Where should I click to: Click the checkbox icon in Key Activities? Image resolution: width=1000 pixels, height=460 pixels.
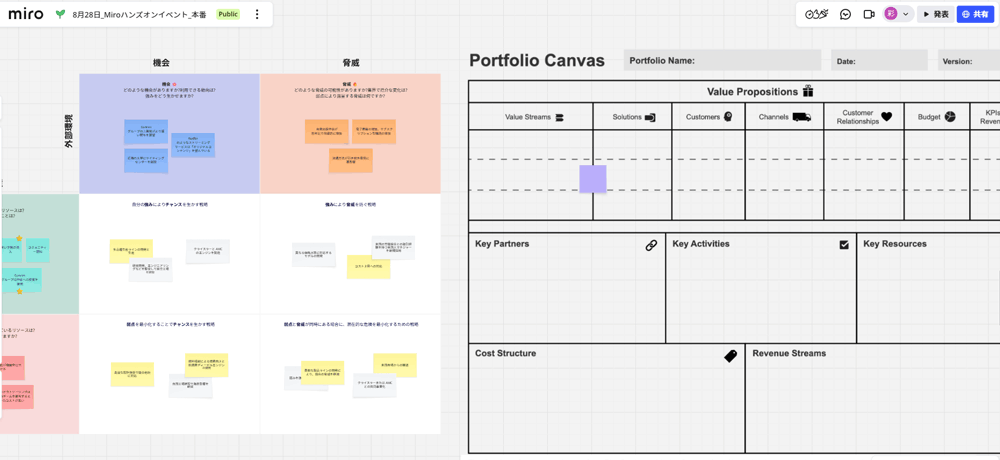pyautogui.click(x=844, y=244)
